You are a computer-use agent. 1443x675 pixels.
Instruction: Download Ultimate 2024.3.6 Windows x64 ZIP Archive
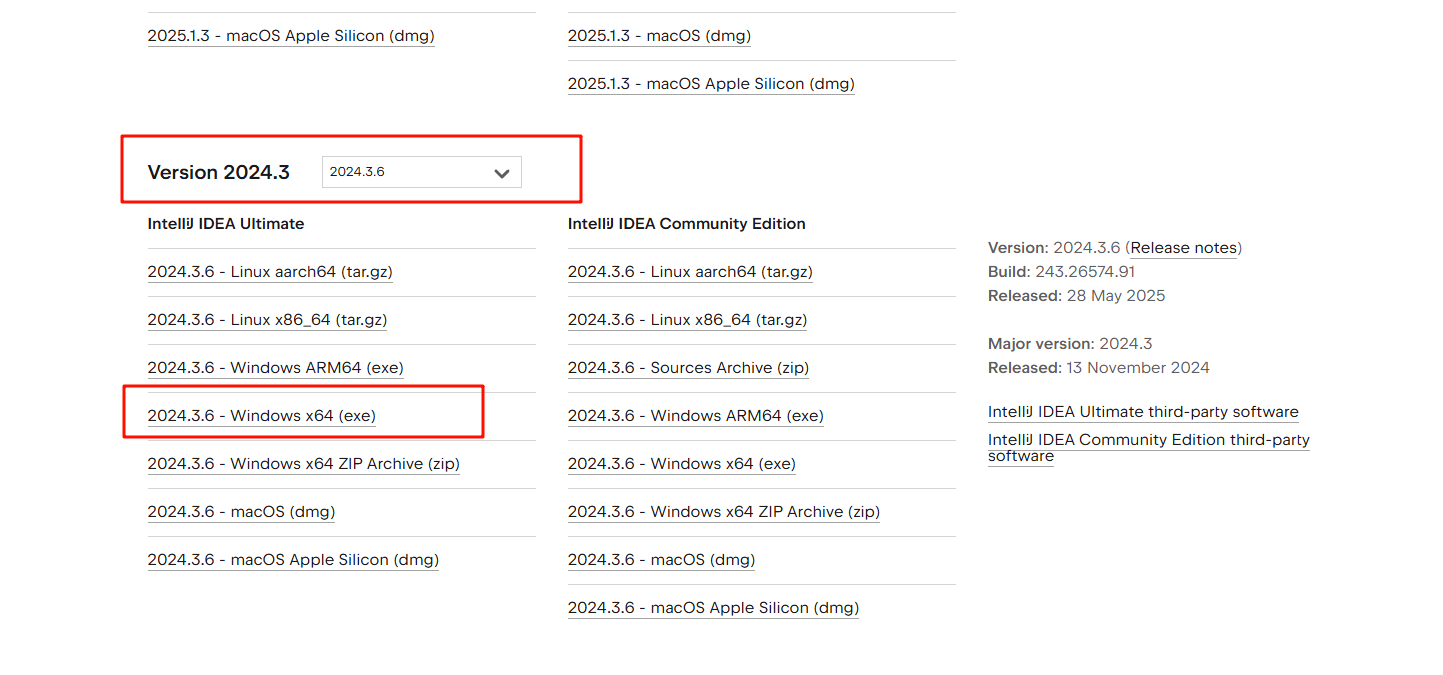point(303,464)
